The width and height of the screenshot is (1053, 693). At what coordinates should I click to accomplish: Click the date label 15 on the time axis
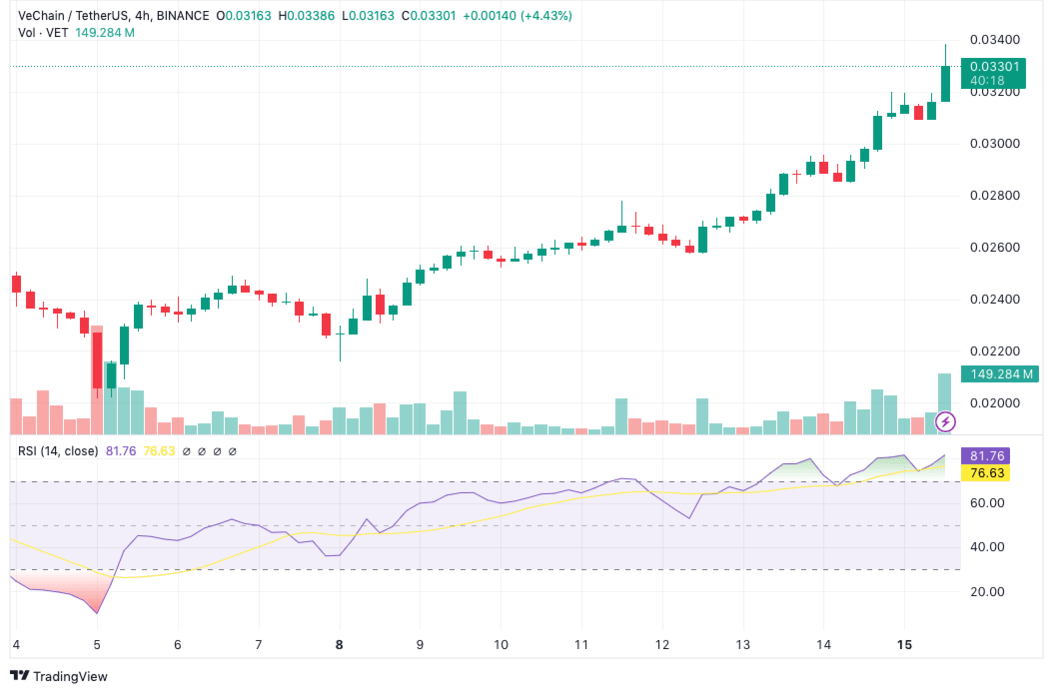(904, 646)
